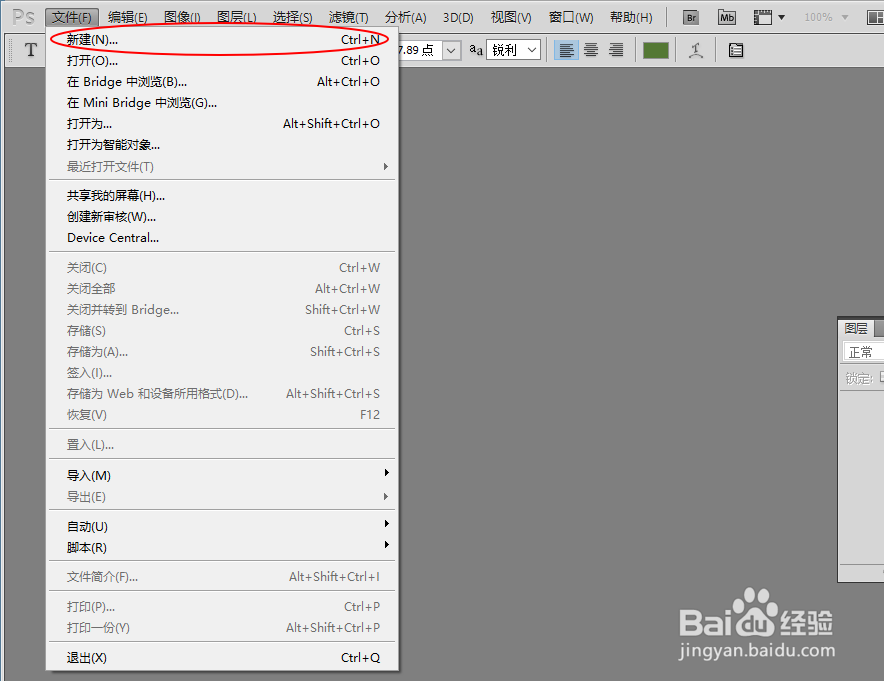This screenshot has height=681, width=884.
Task: Choose 新建(N)... from the File menu
Action: [x=222, y=39]
